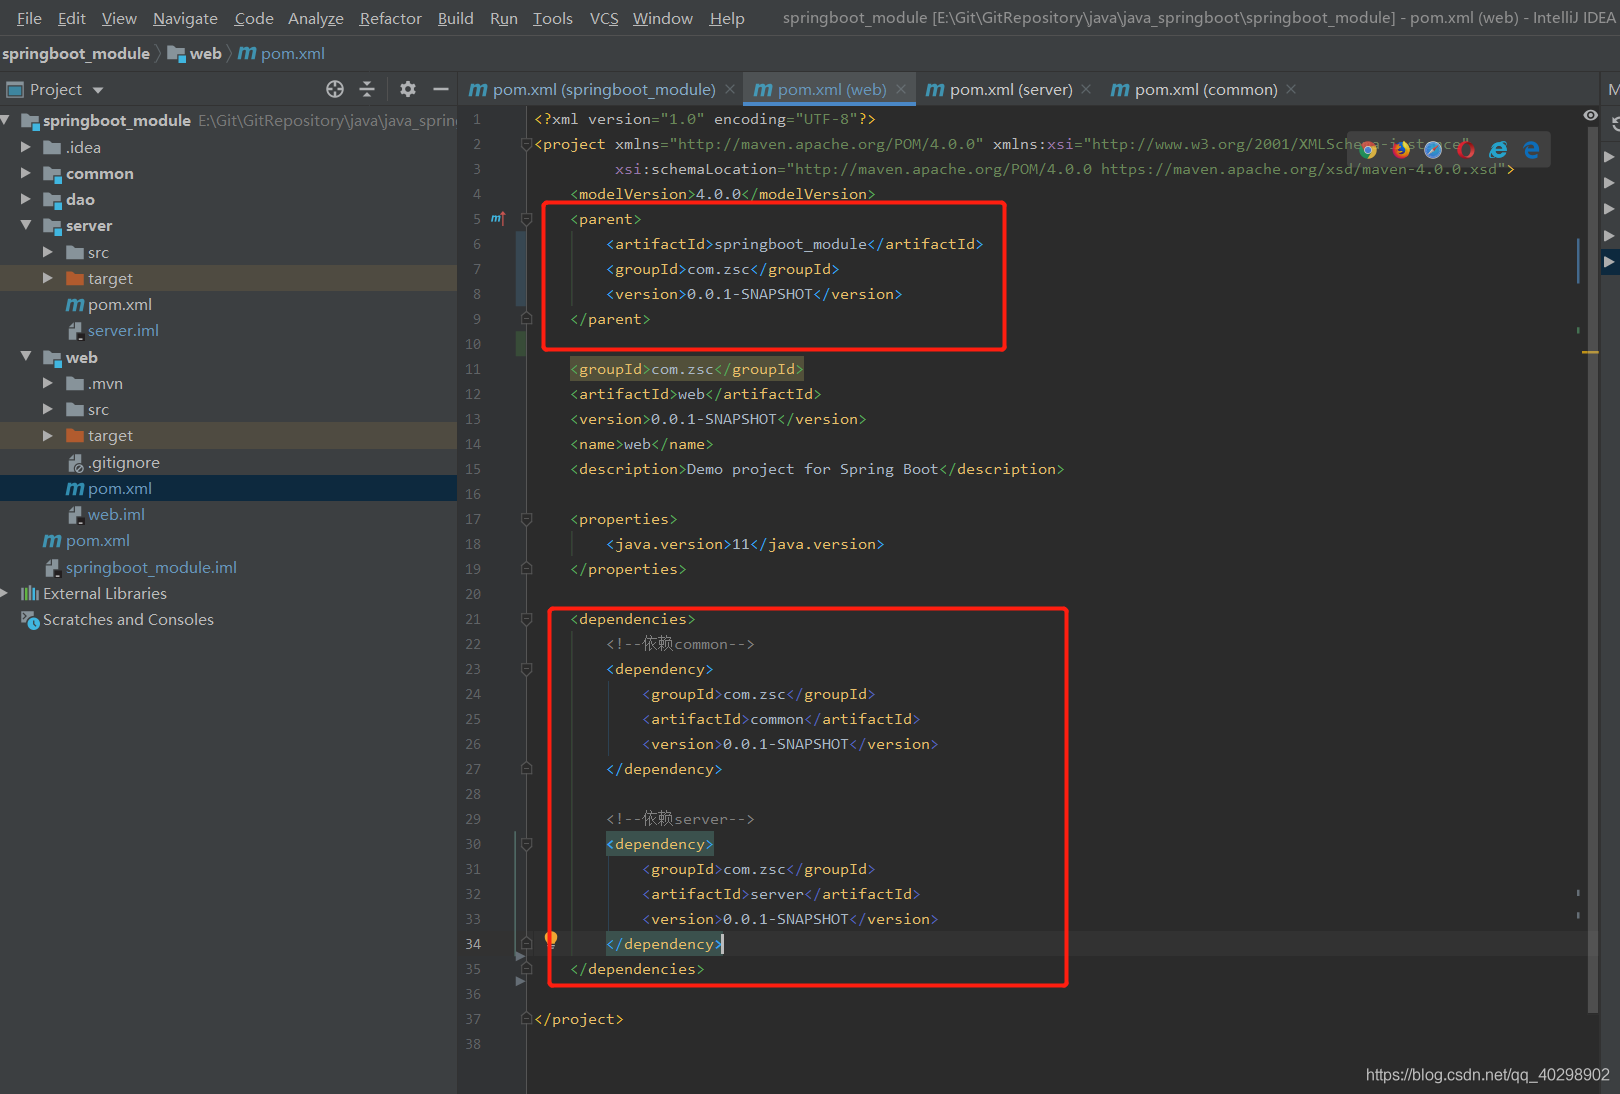Open pom.xml in Firefox browser icon
Image resolution: width=1620 pixels, height=1094 pixels.
tap(1401, 150)
